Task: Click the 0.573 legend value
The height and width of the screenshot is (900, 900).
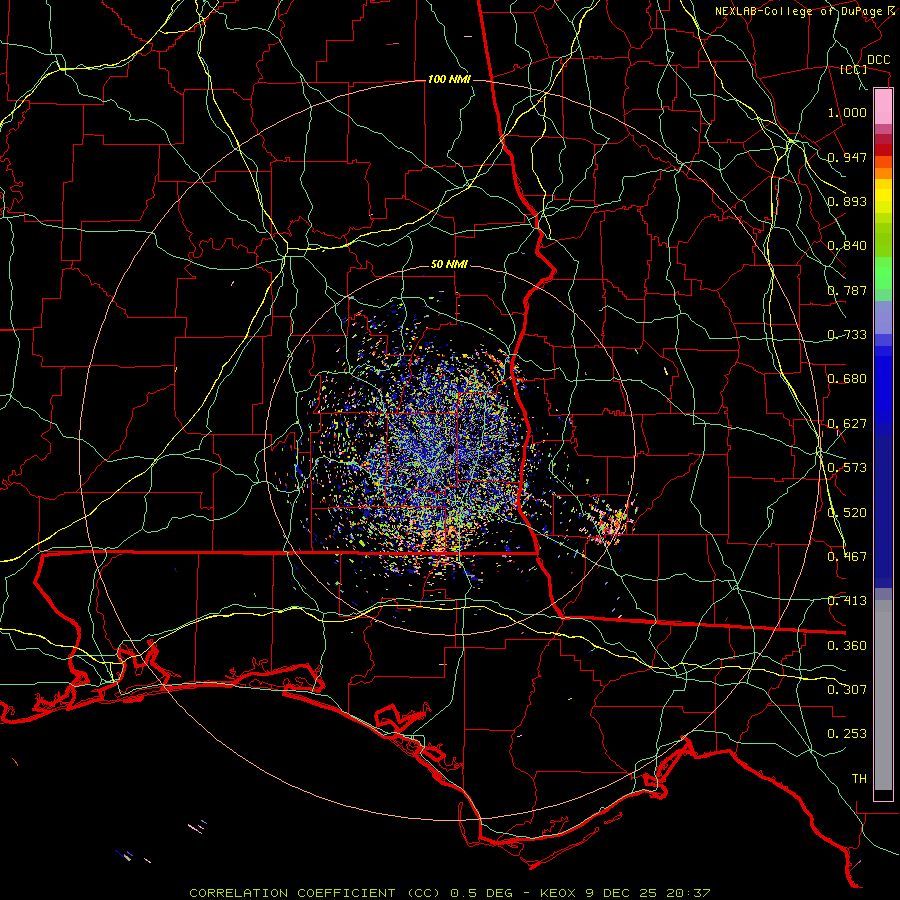Action: (x=847, y=468)
